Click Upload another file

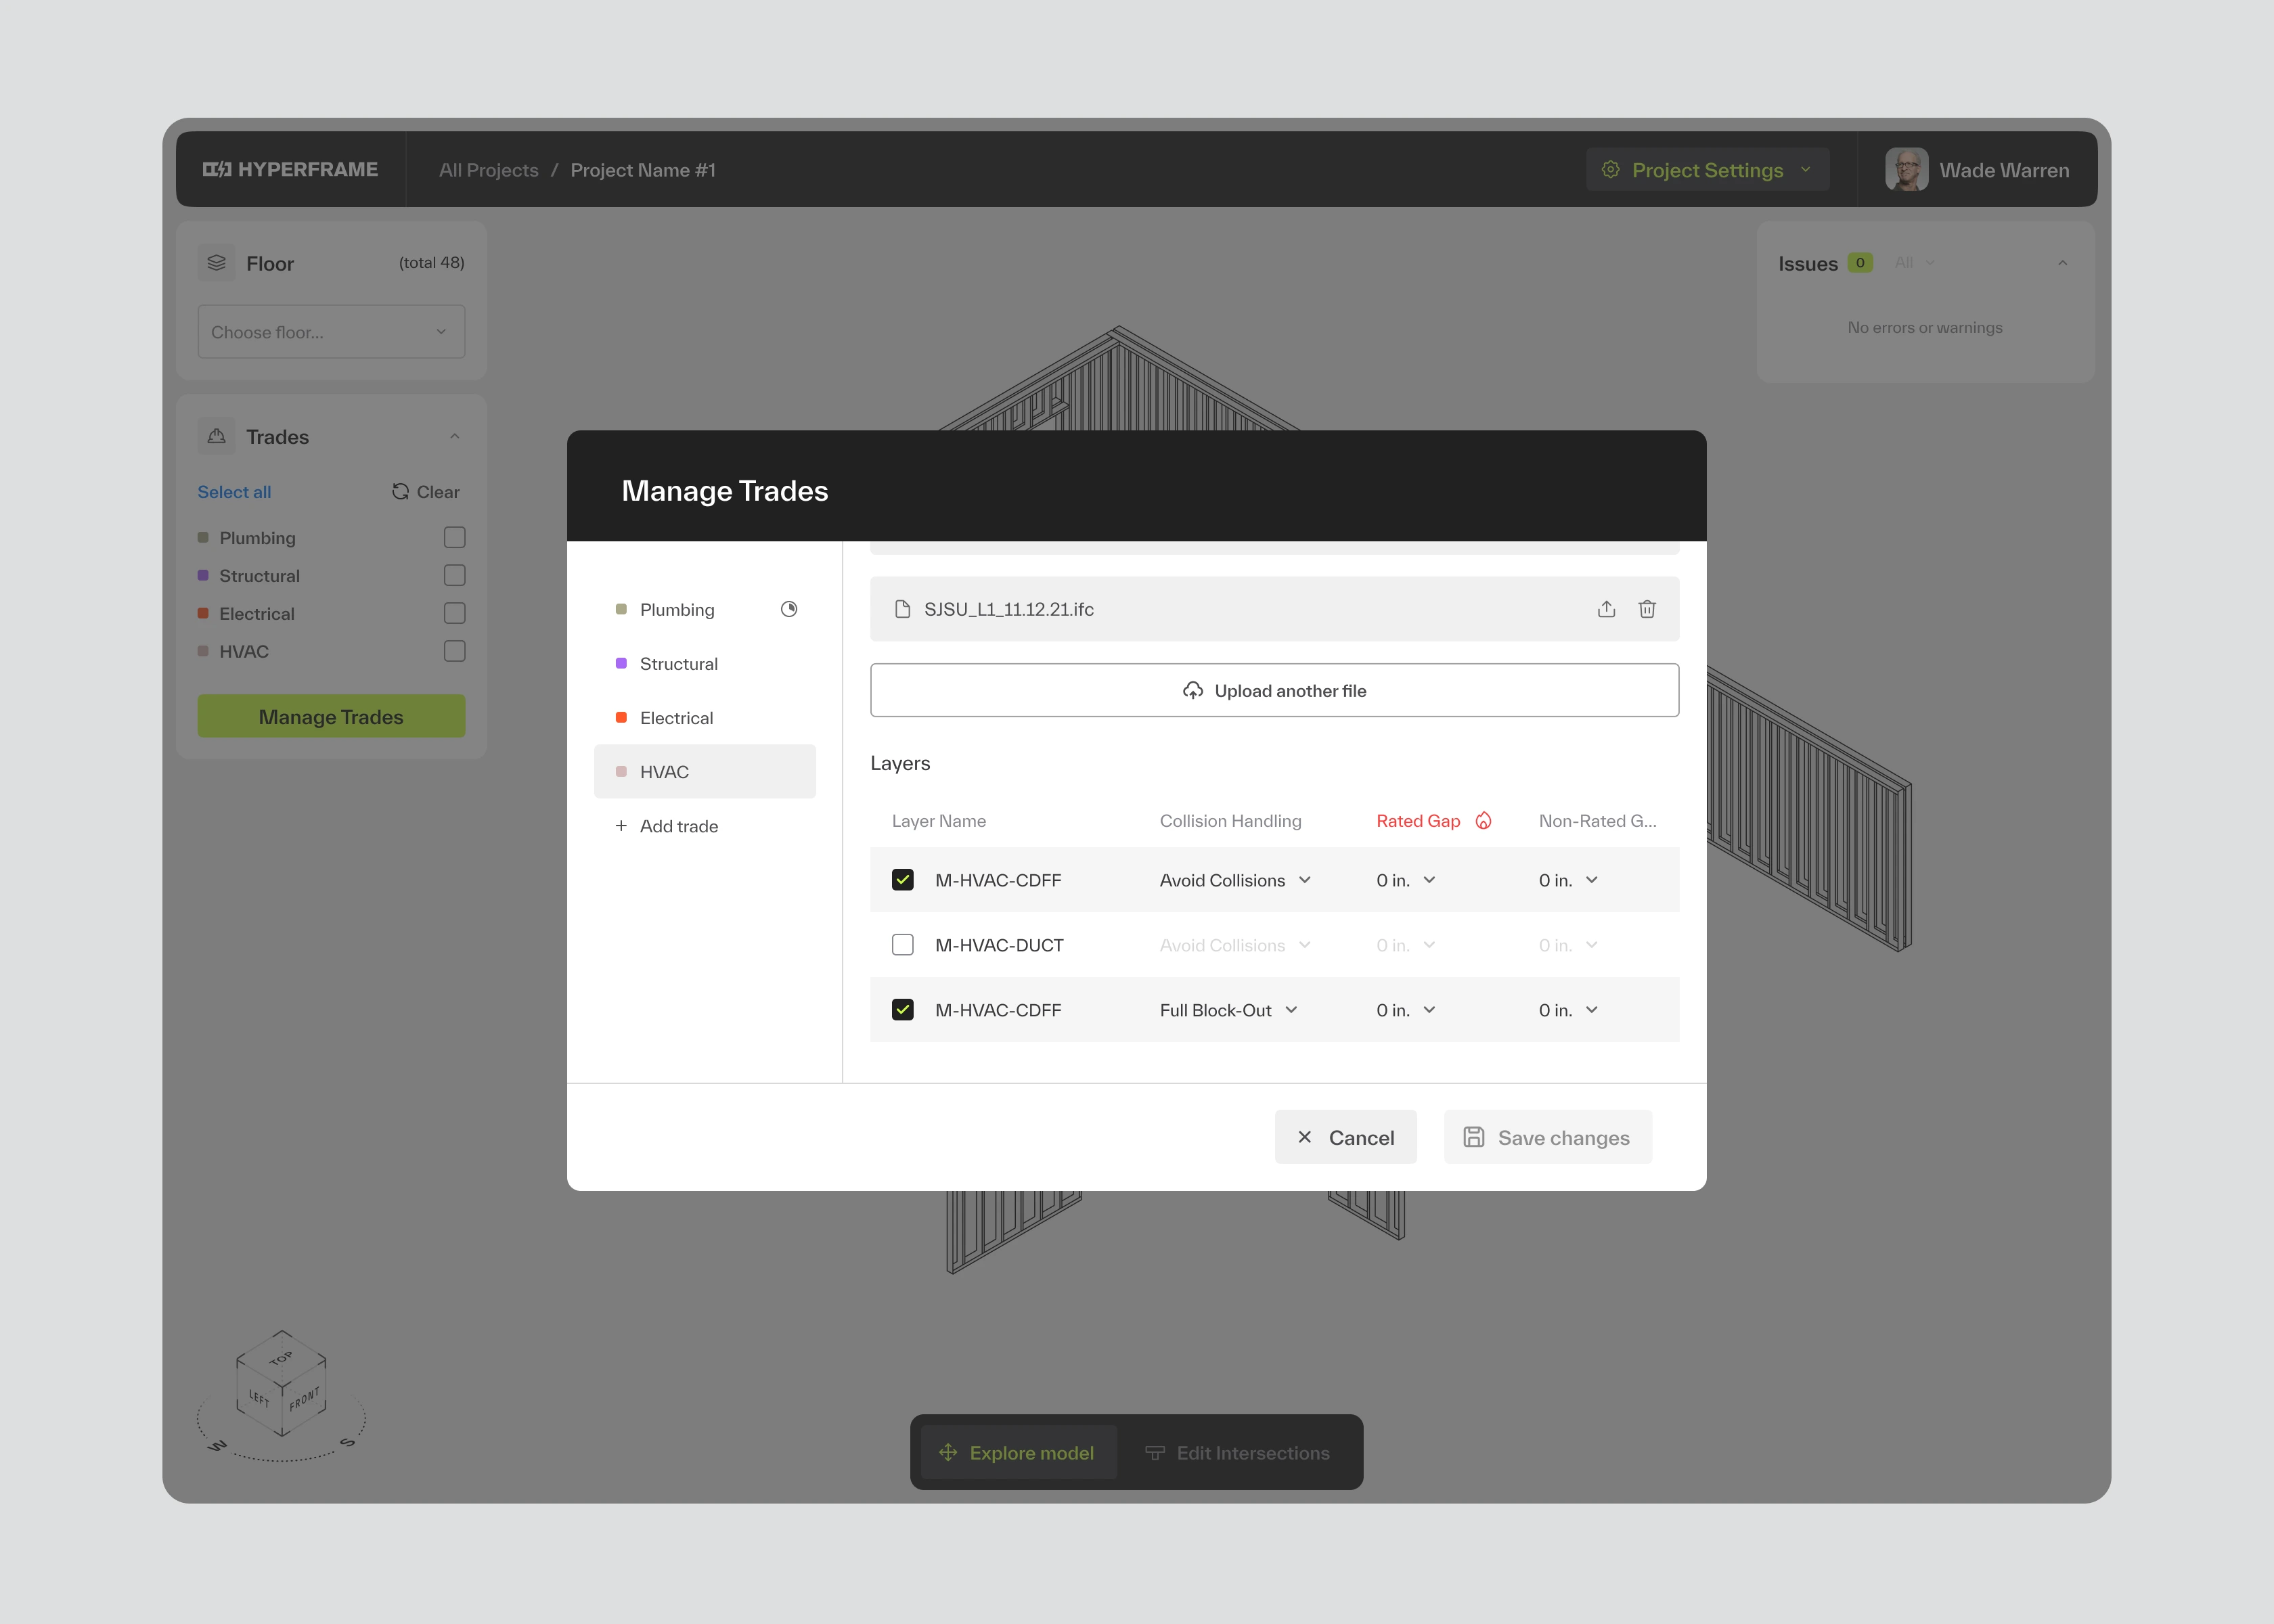tap(1274, 691)
